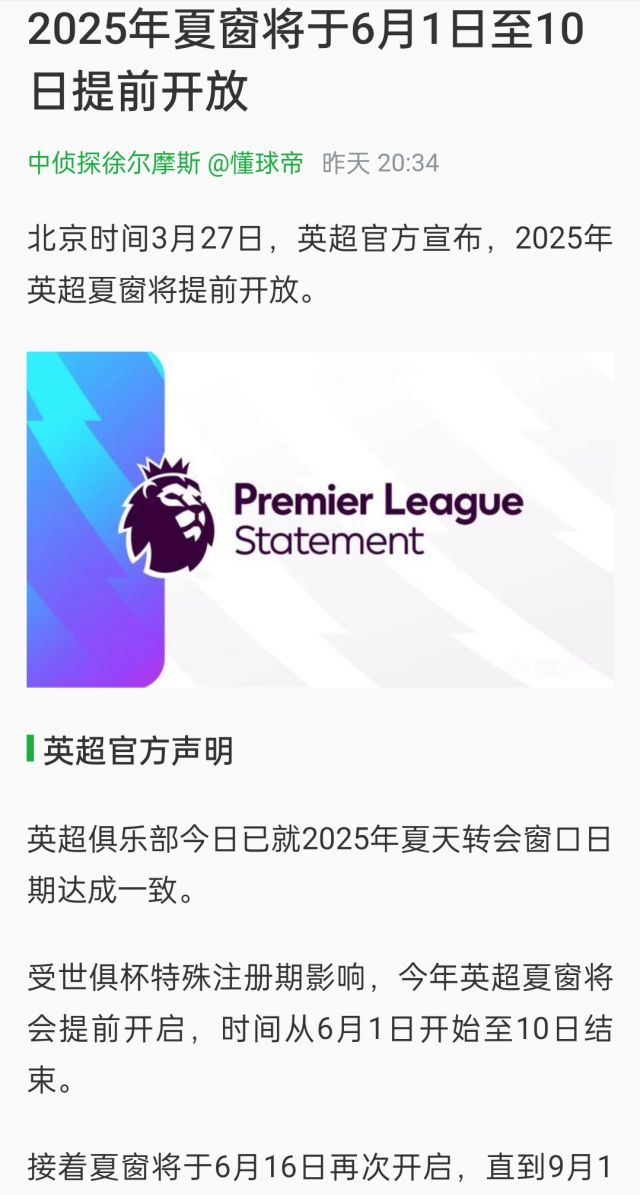Tap the paragraph starting 北京时间3月27日

coord(320,265)
